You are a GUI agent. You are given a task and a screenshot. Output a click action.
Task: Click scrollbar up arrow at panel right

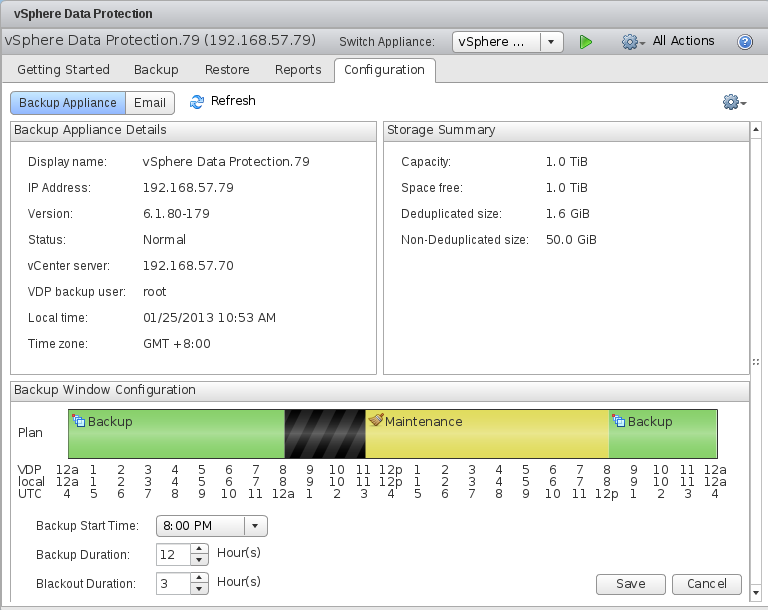point(756,129)
